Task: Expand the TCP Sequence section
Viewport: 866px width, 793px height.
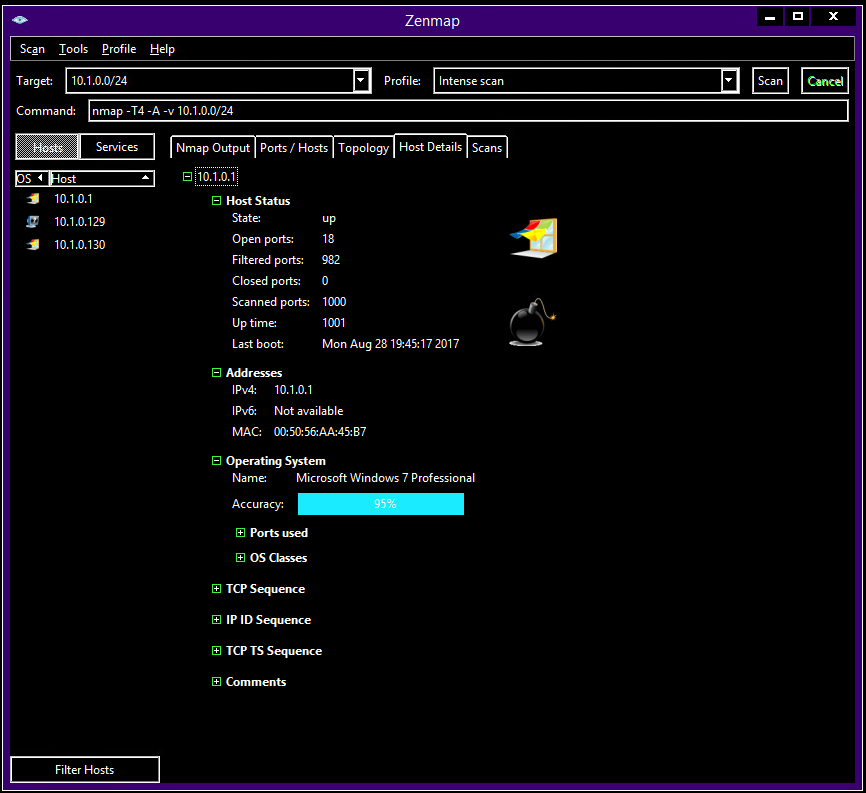Action: click(216, 589)
